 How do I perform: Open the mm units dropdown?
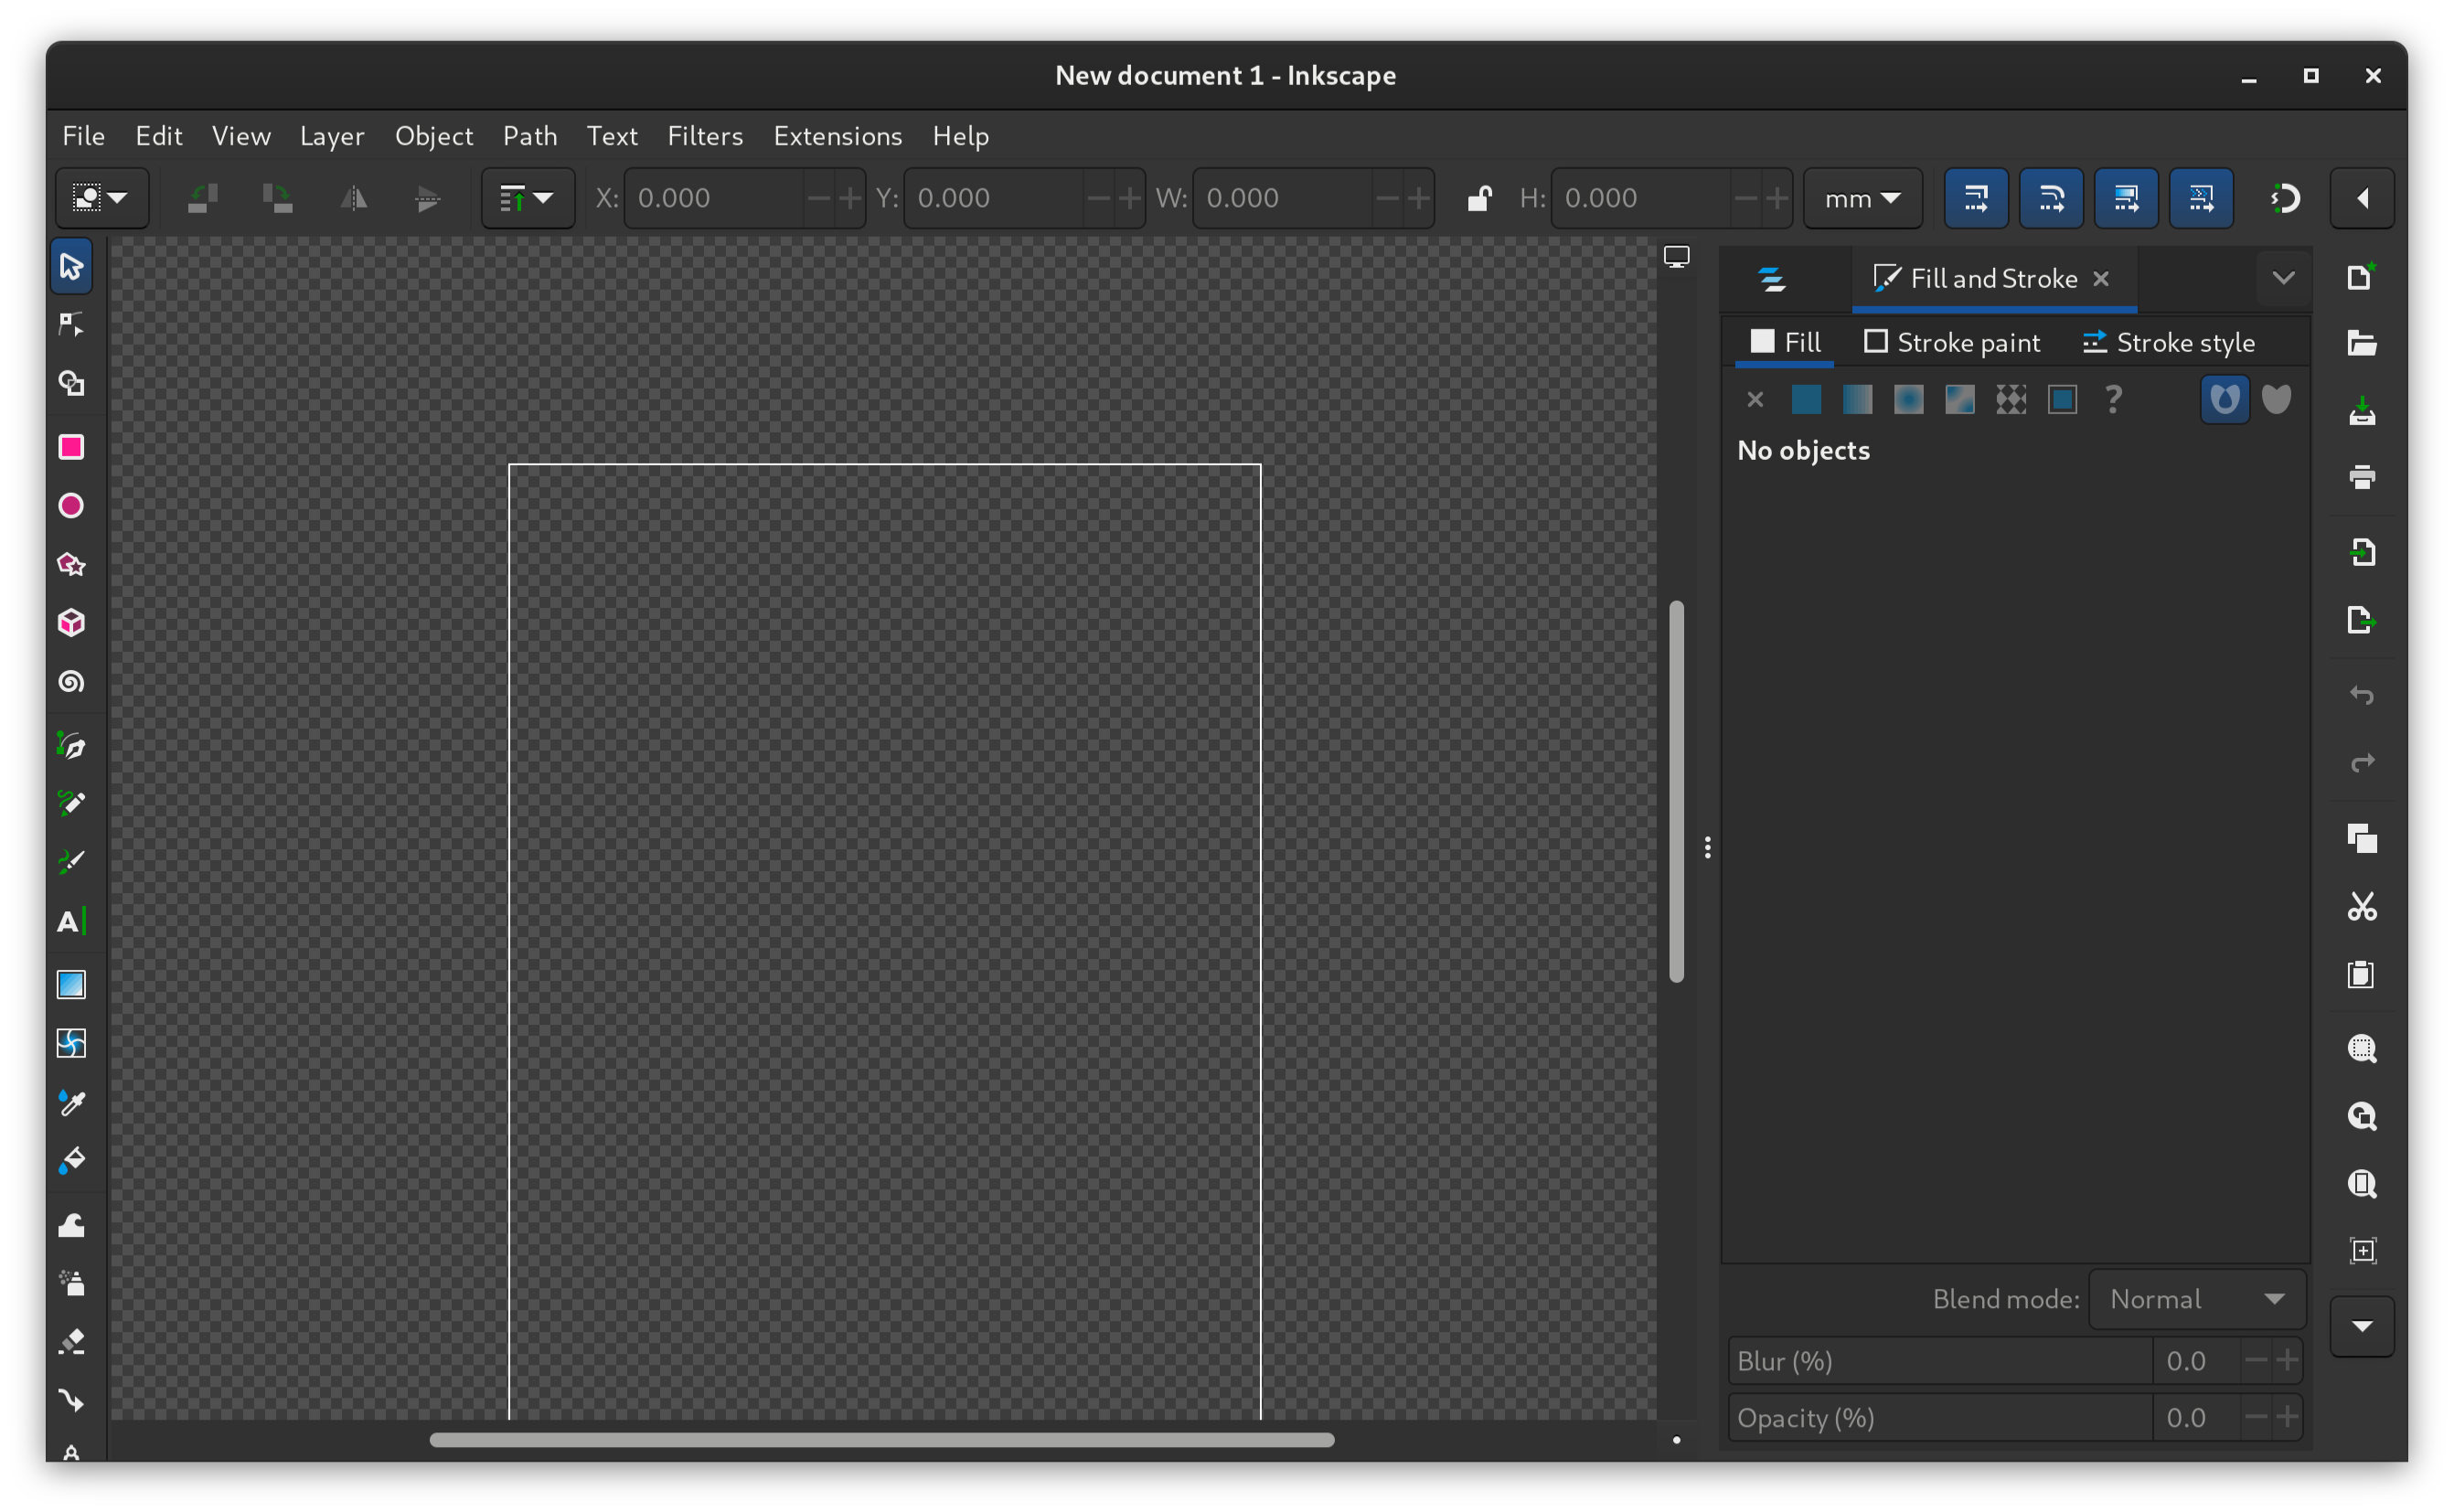click(1862, 198)
